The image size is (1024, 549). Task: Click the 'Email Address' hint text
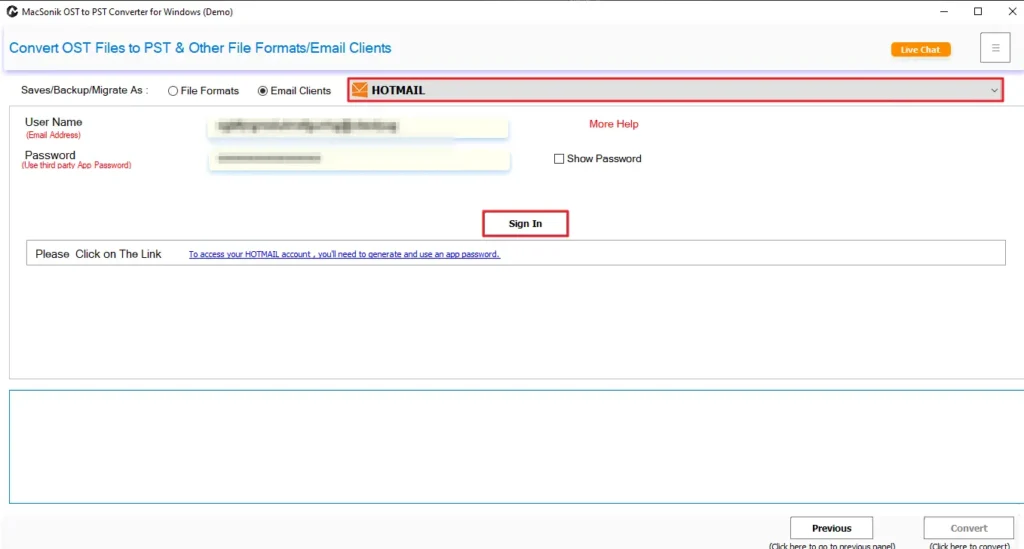[53, 135]
